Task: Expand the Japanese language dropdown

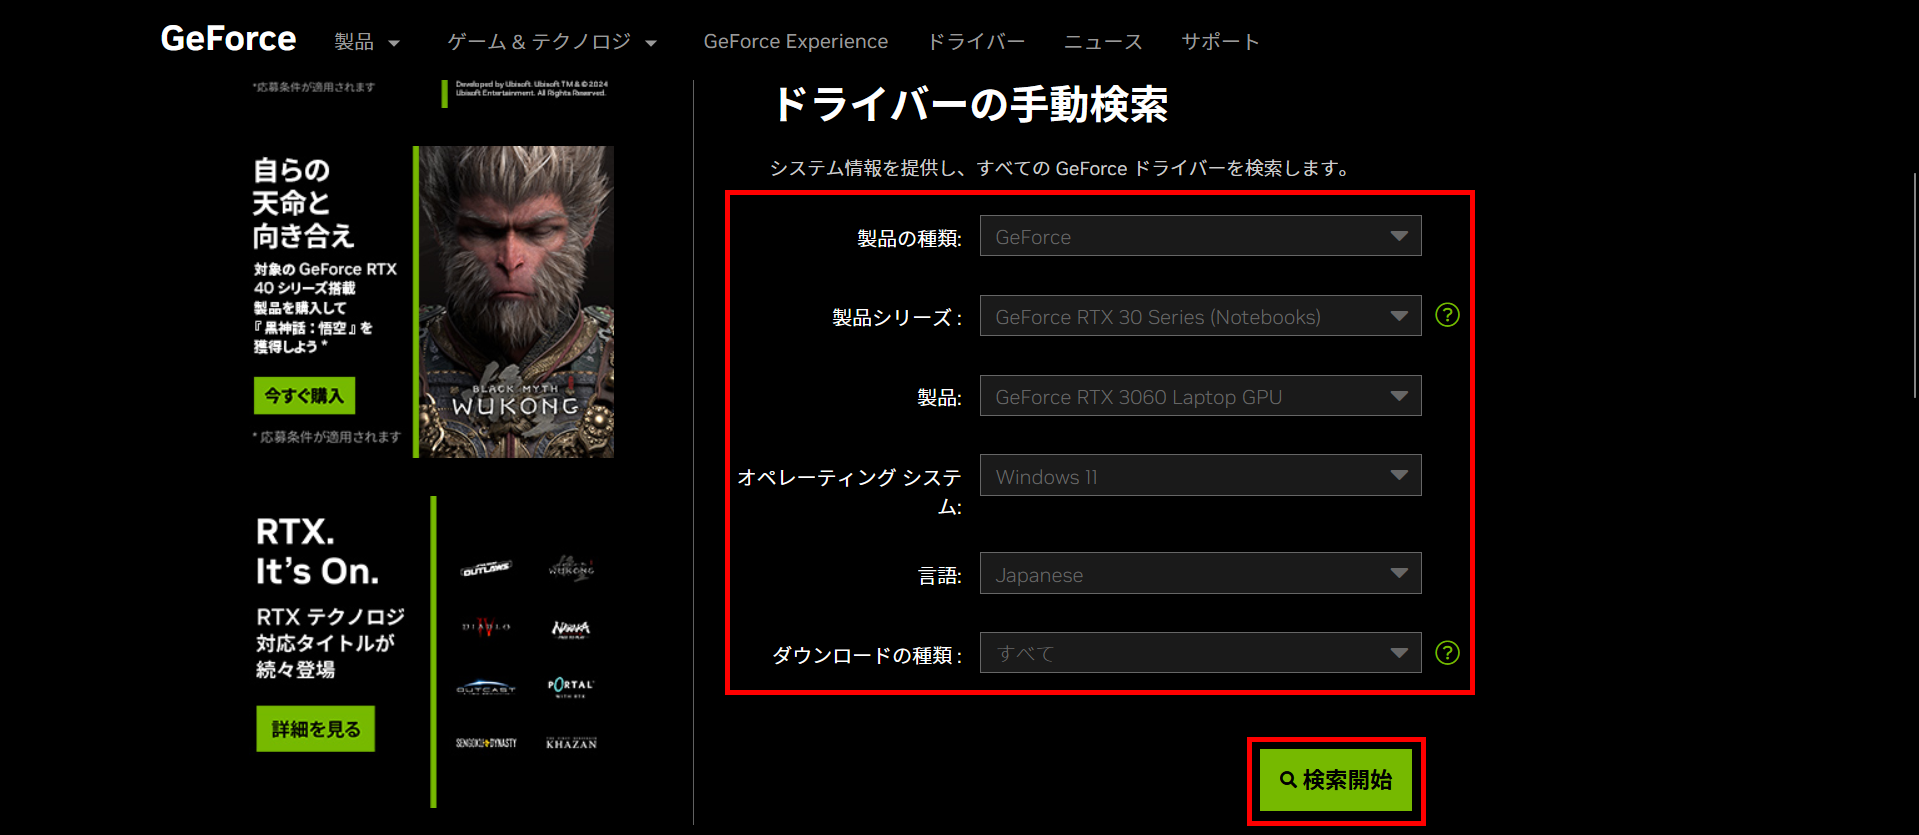Action: pyautogui.click(x=1200, y=574)
